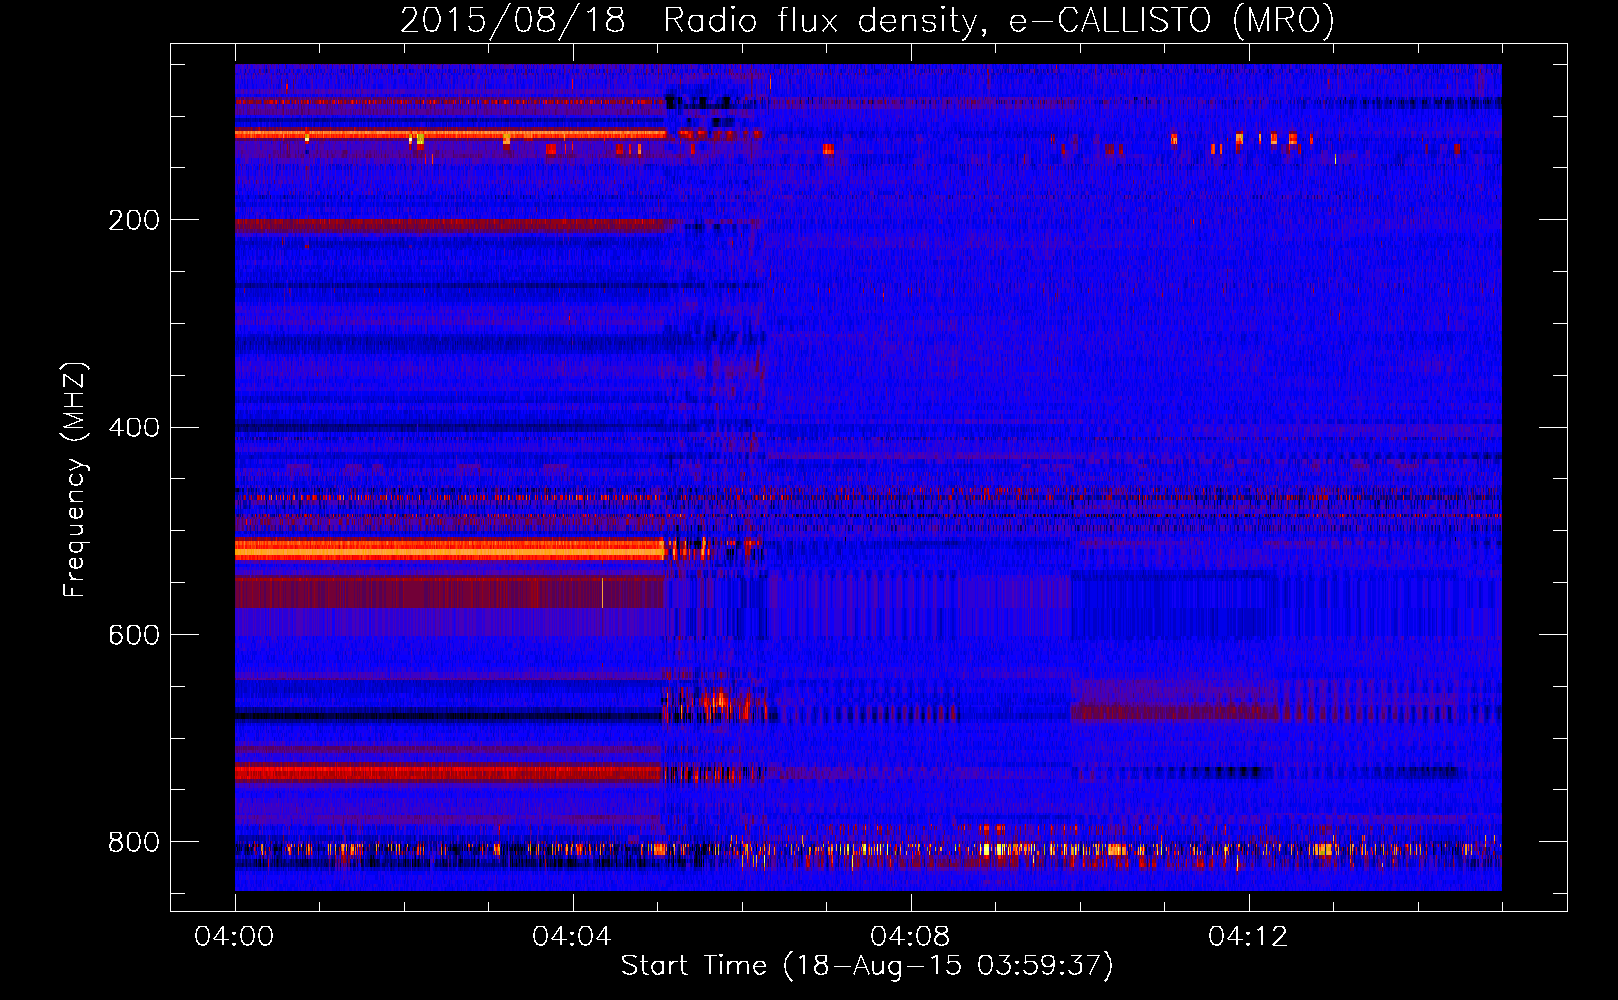Click the 04:04 time tick label
This screenshot has height=1000, width=1618.
pos(573,936)
